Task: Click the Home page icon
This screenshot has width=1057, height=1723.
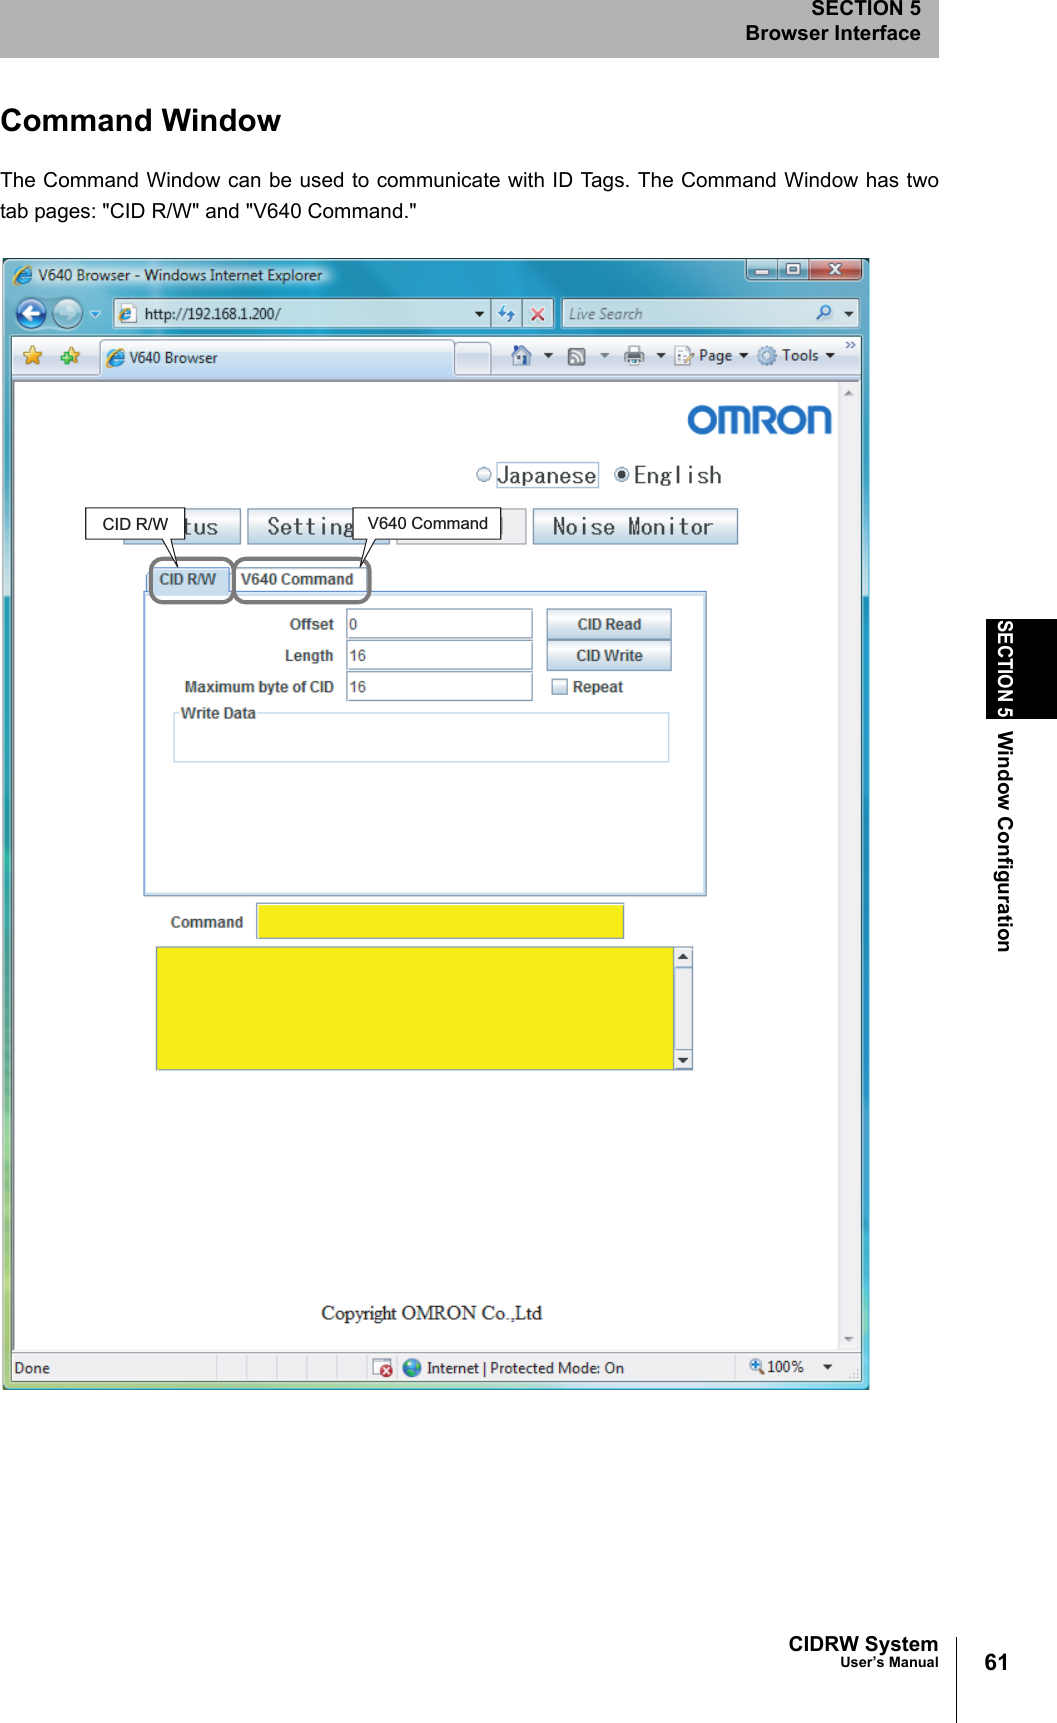Action: coord(521,356)
